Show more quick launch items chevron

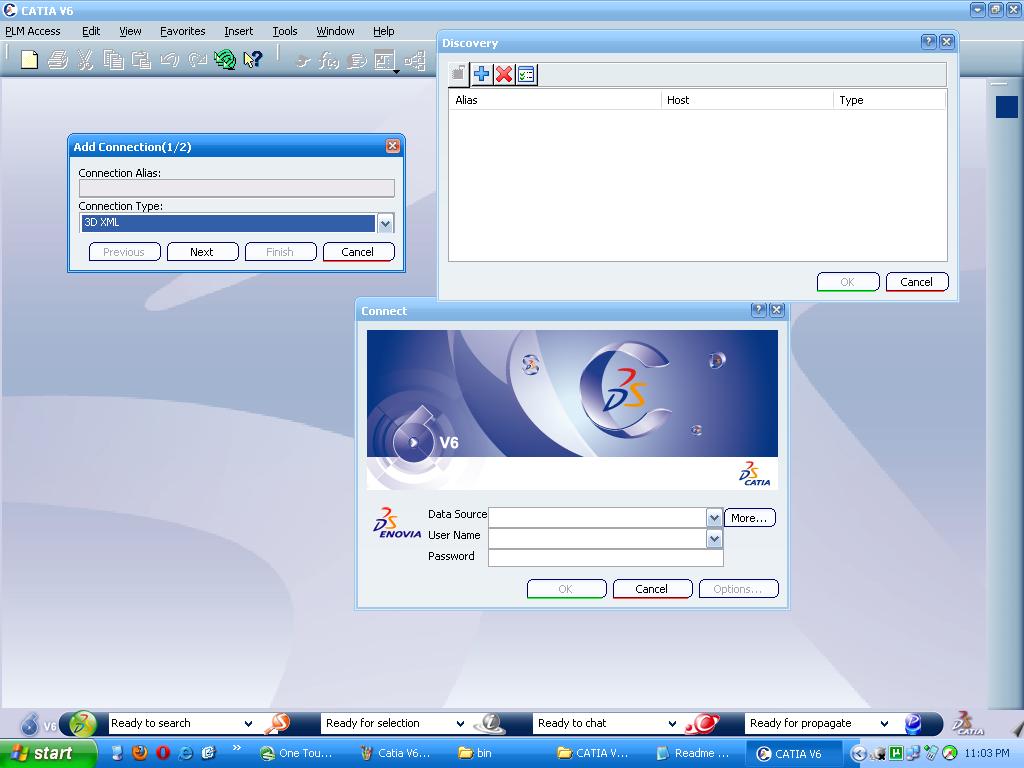(236, 748)
